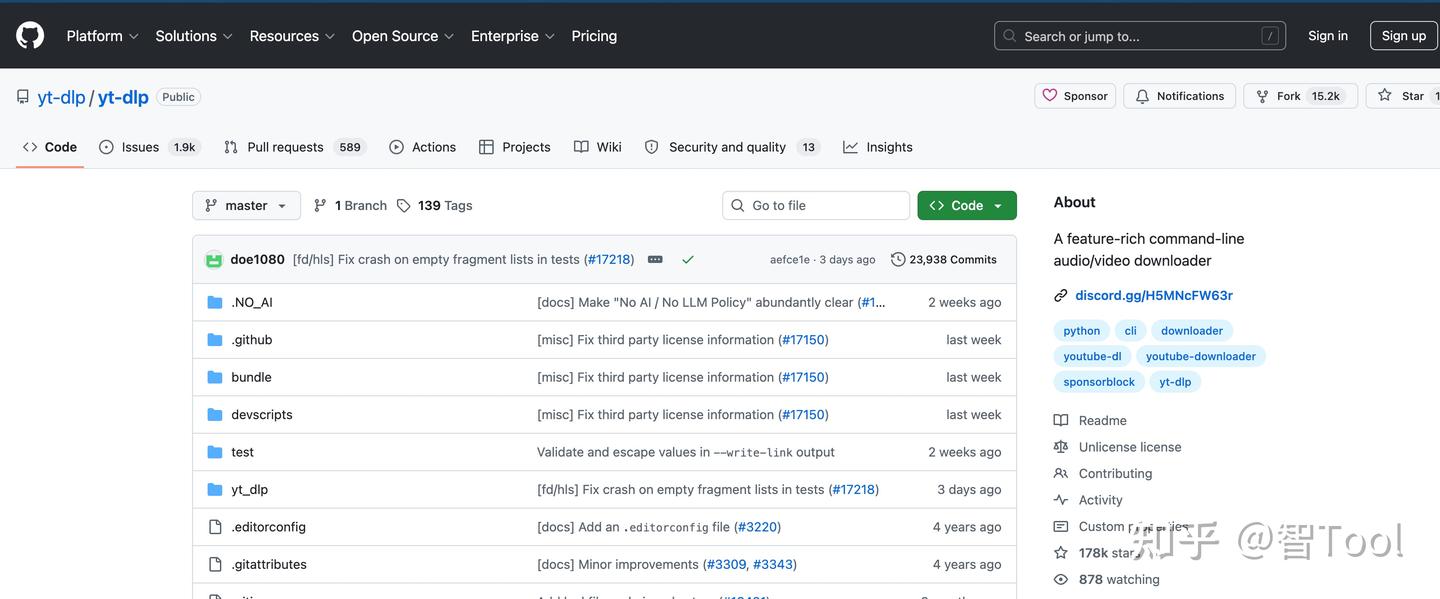Screen dimensions: 1440x599
Task: Open the Open Source dropdown menu
Action: [x=403, y=36]
